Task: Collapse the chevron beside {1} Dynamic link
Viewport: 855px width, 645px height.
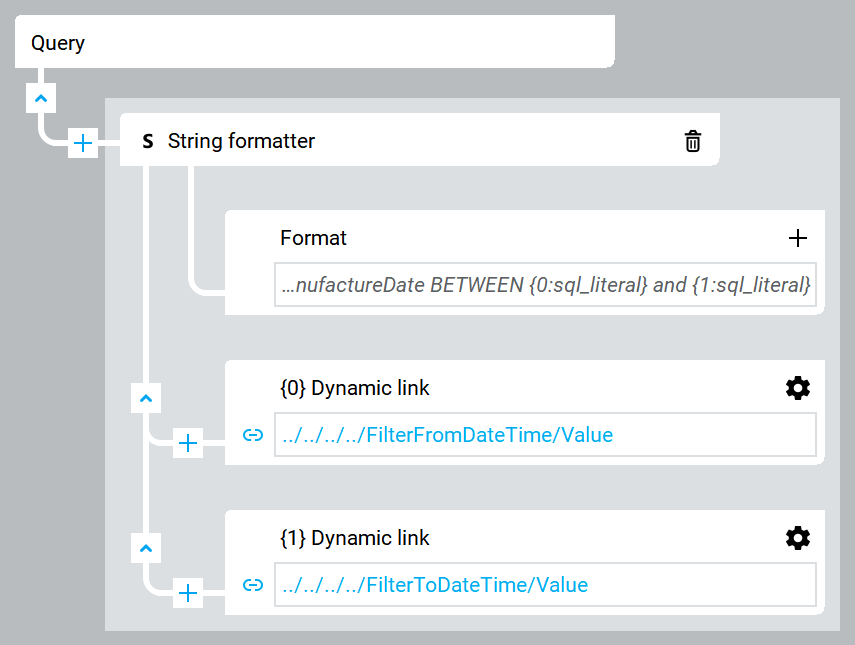Action: [x=145, y=548]
